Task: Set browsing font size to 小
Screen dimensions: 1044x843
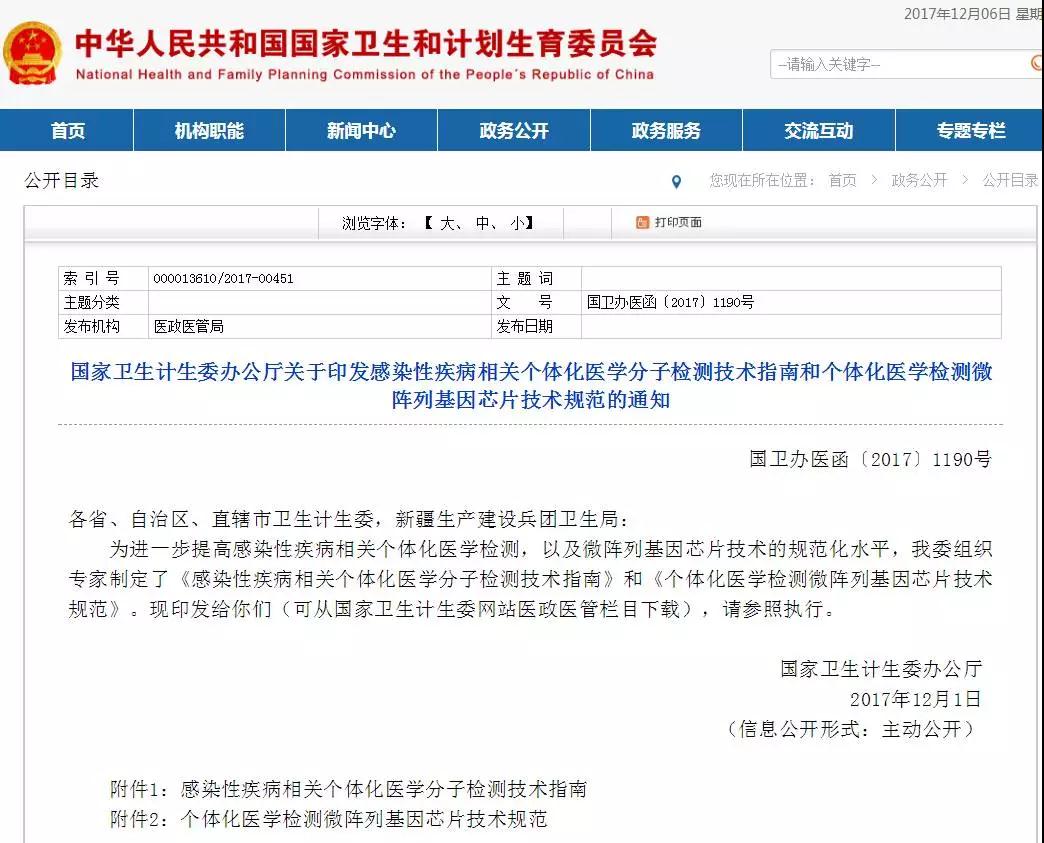Action: click(516, 223)
